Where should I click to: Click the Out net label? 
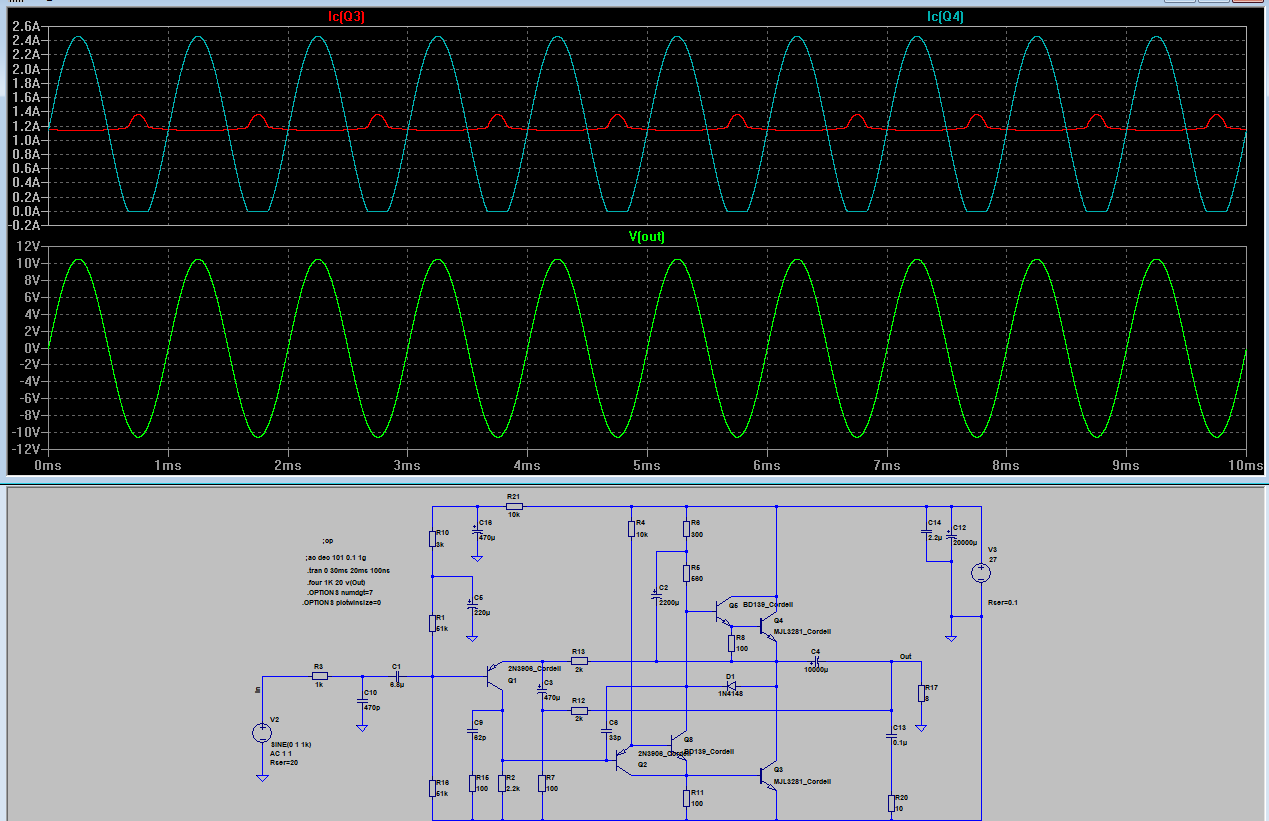(905, 656)
